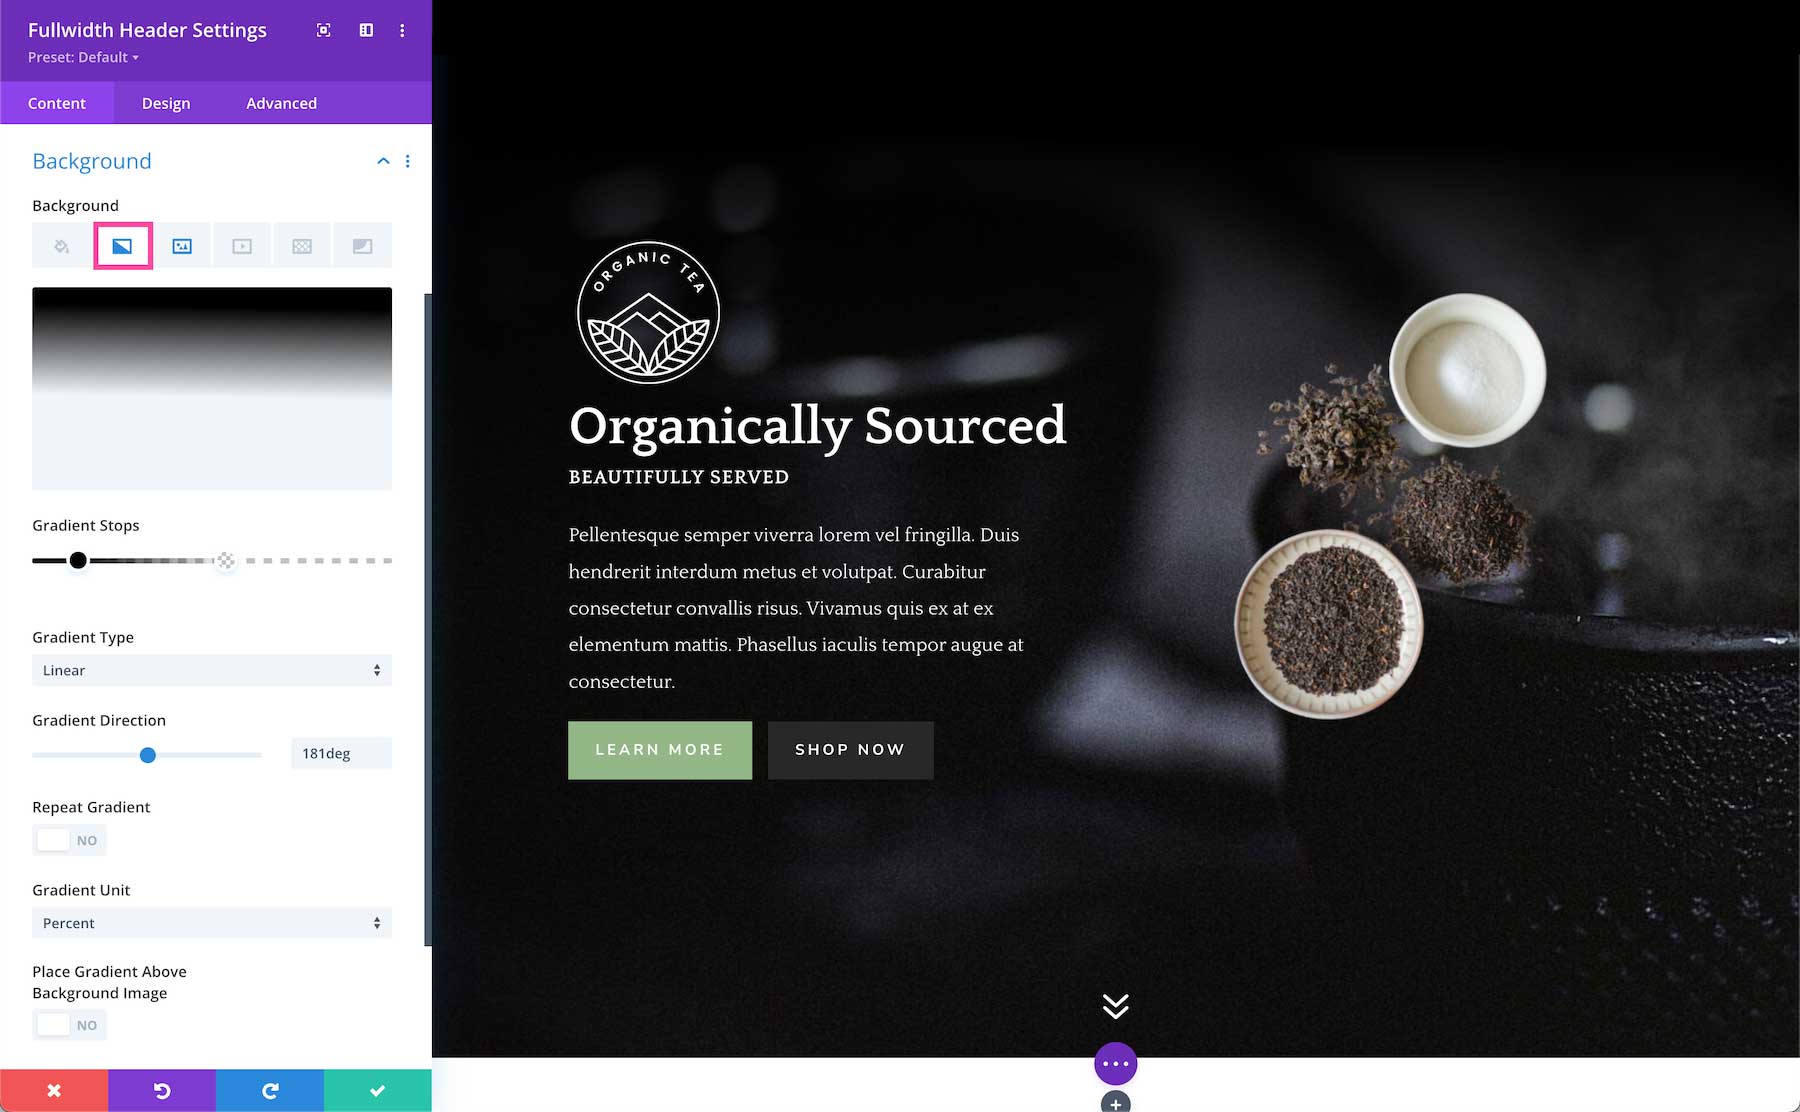Click the green save checkmark button
1800x1112 pixels.
point(378,1091)
